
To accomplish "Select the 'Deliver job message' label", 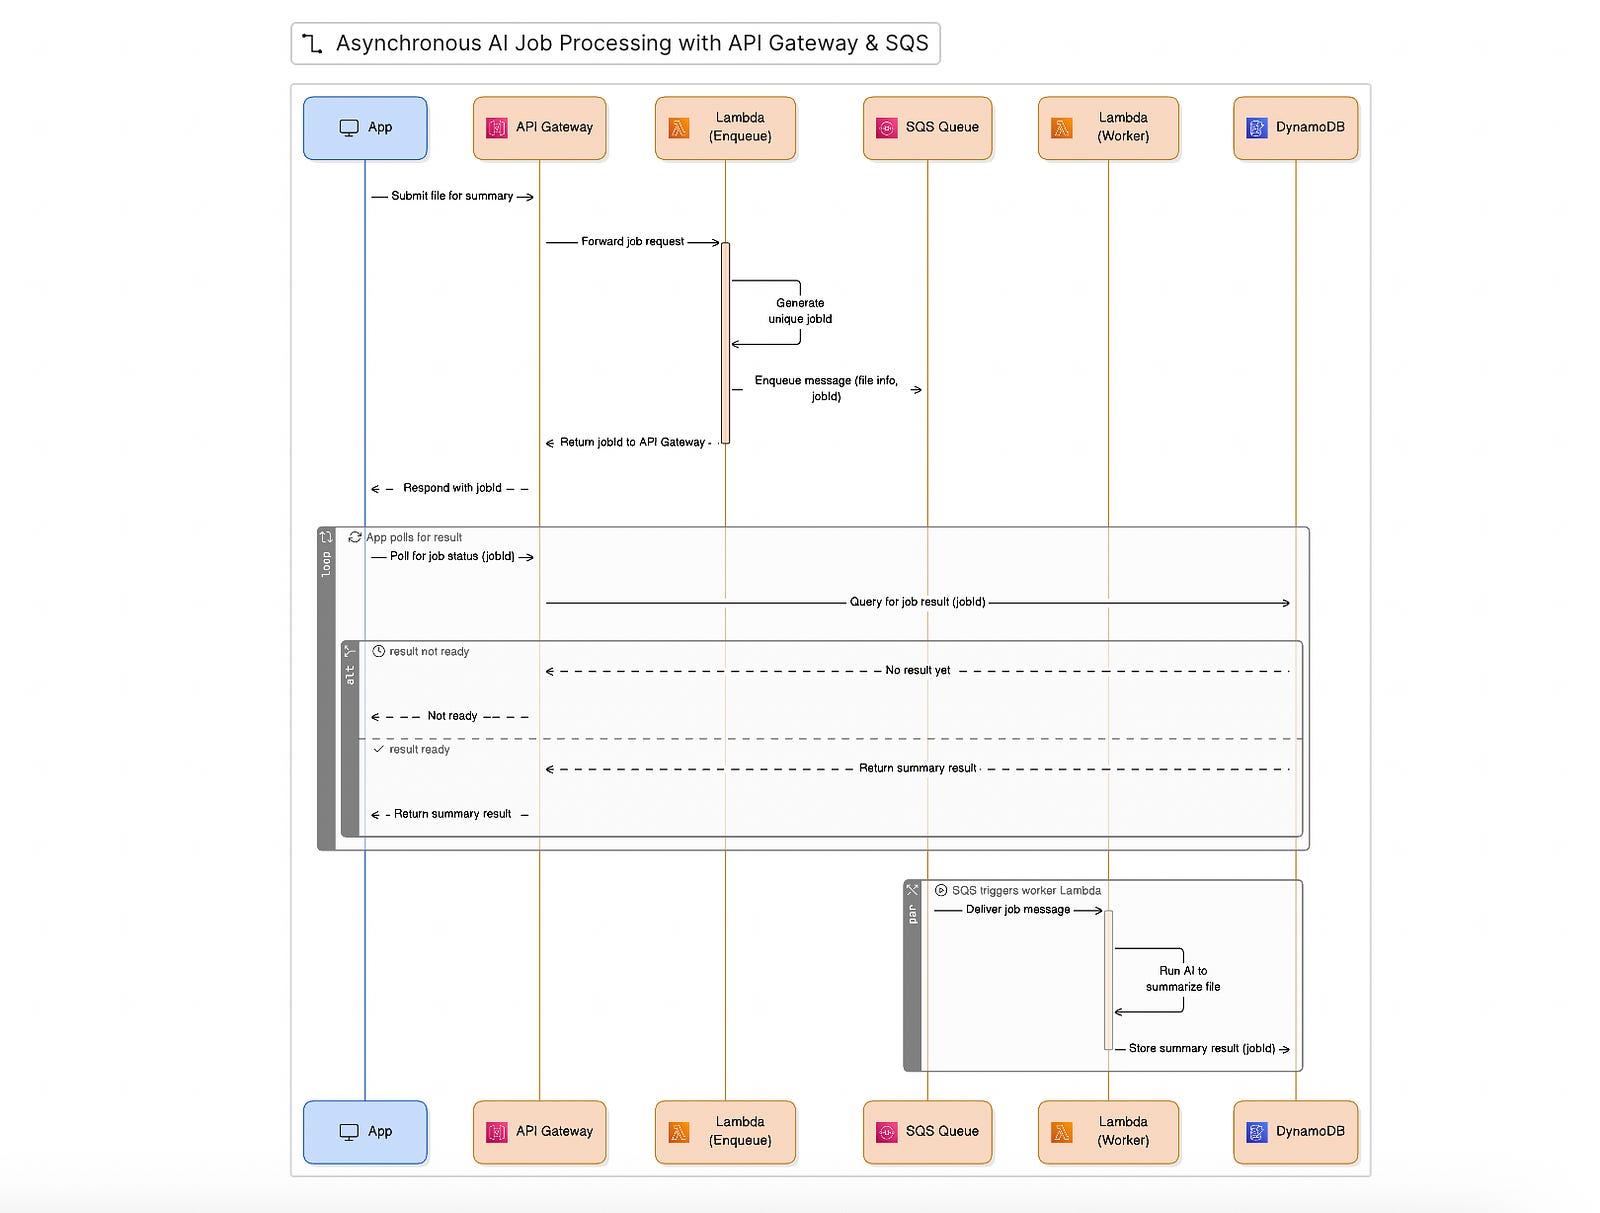I will pyautogui.click(x=1018, y=910).
